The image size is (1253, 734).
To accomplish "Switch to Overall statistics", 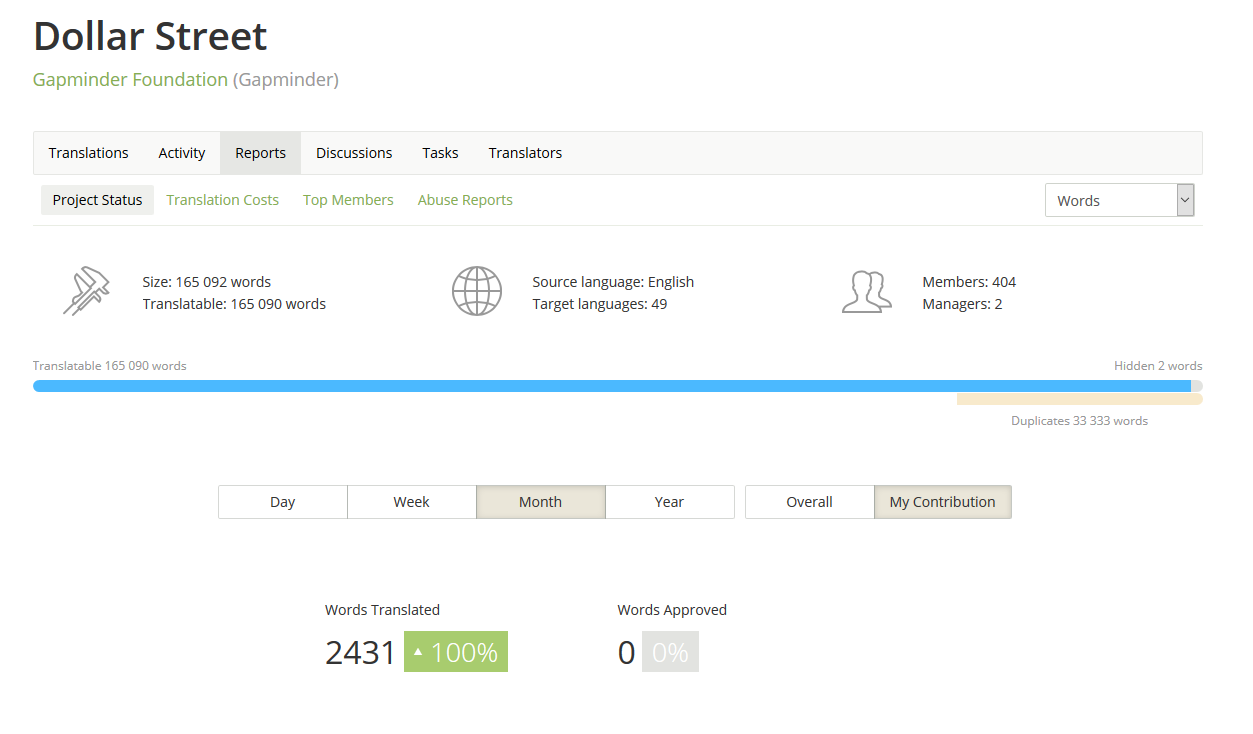I will click(809, 502).
